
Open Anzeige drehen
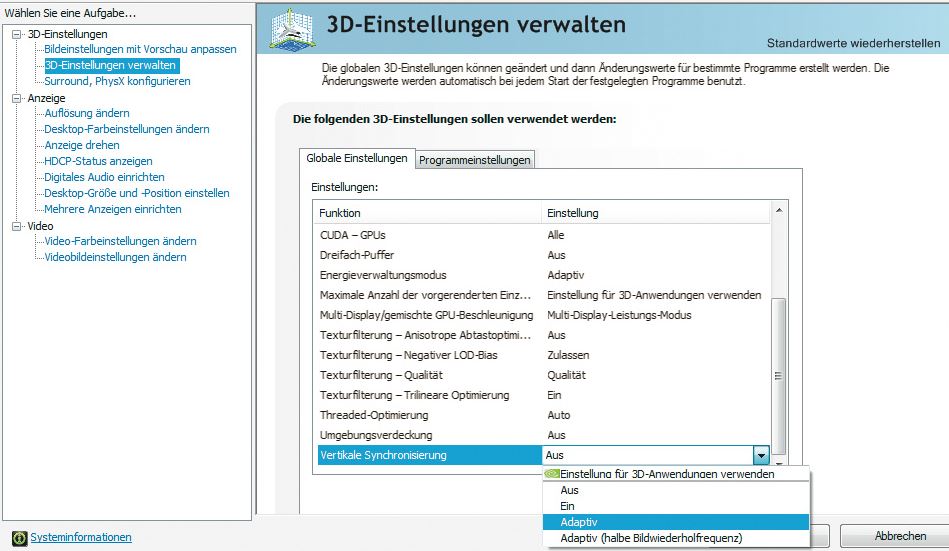tap(82, 145)
